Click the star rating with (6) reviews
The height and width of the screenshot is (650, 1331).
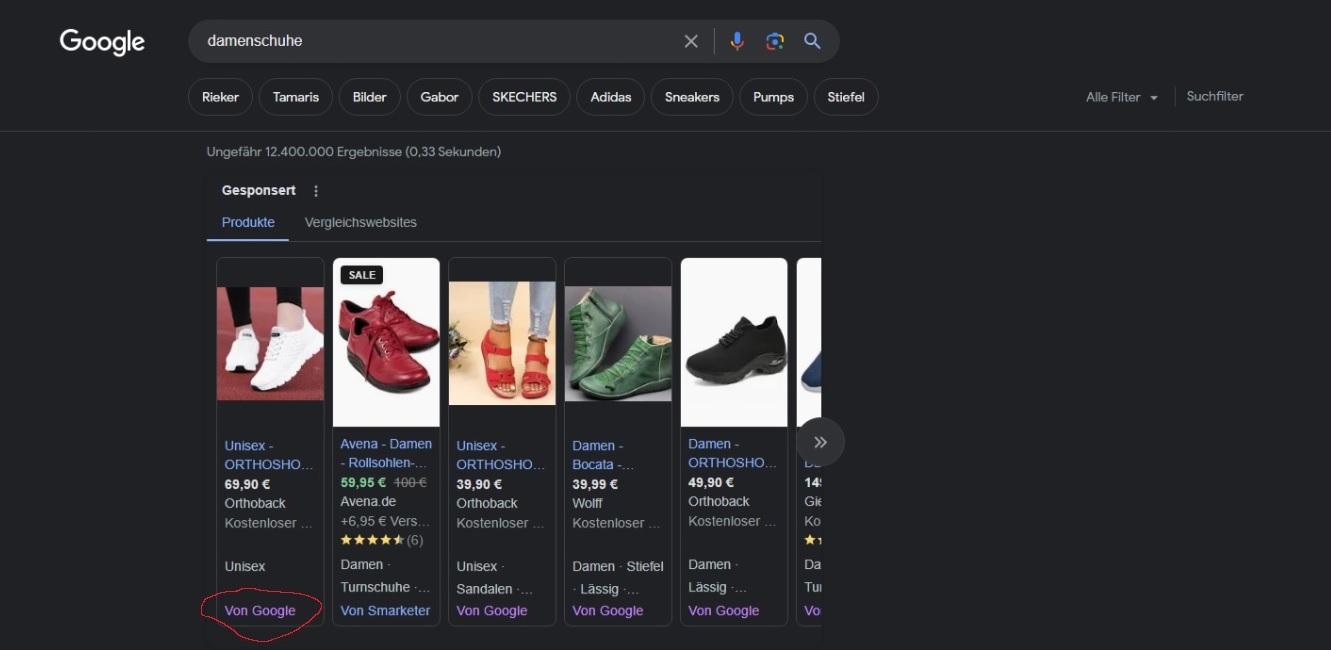[382, 540]
